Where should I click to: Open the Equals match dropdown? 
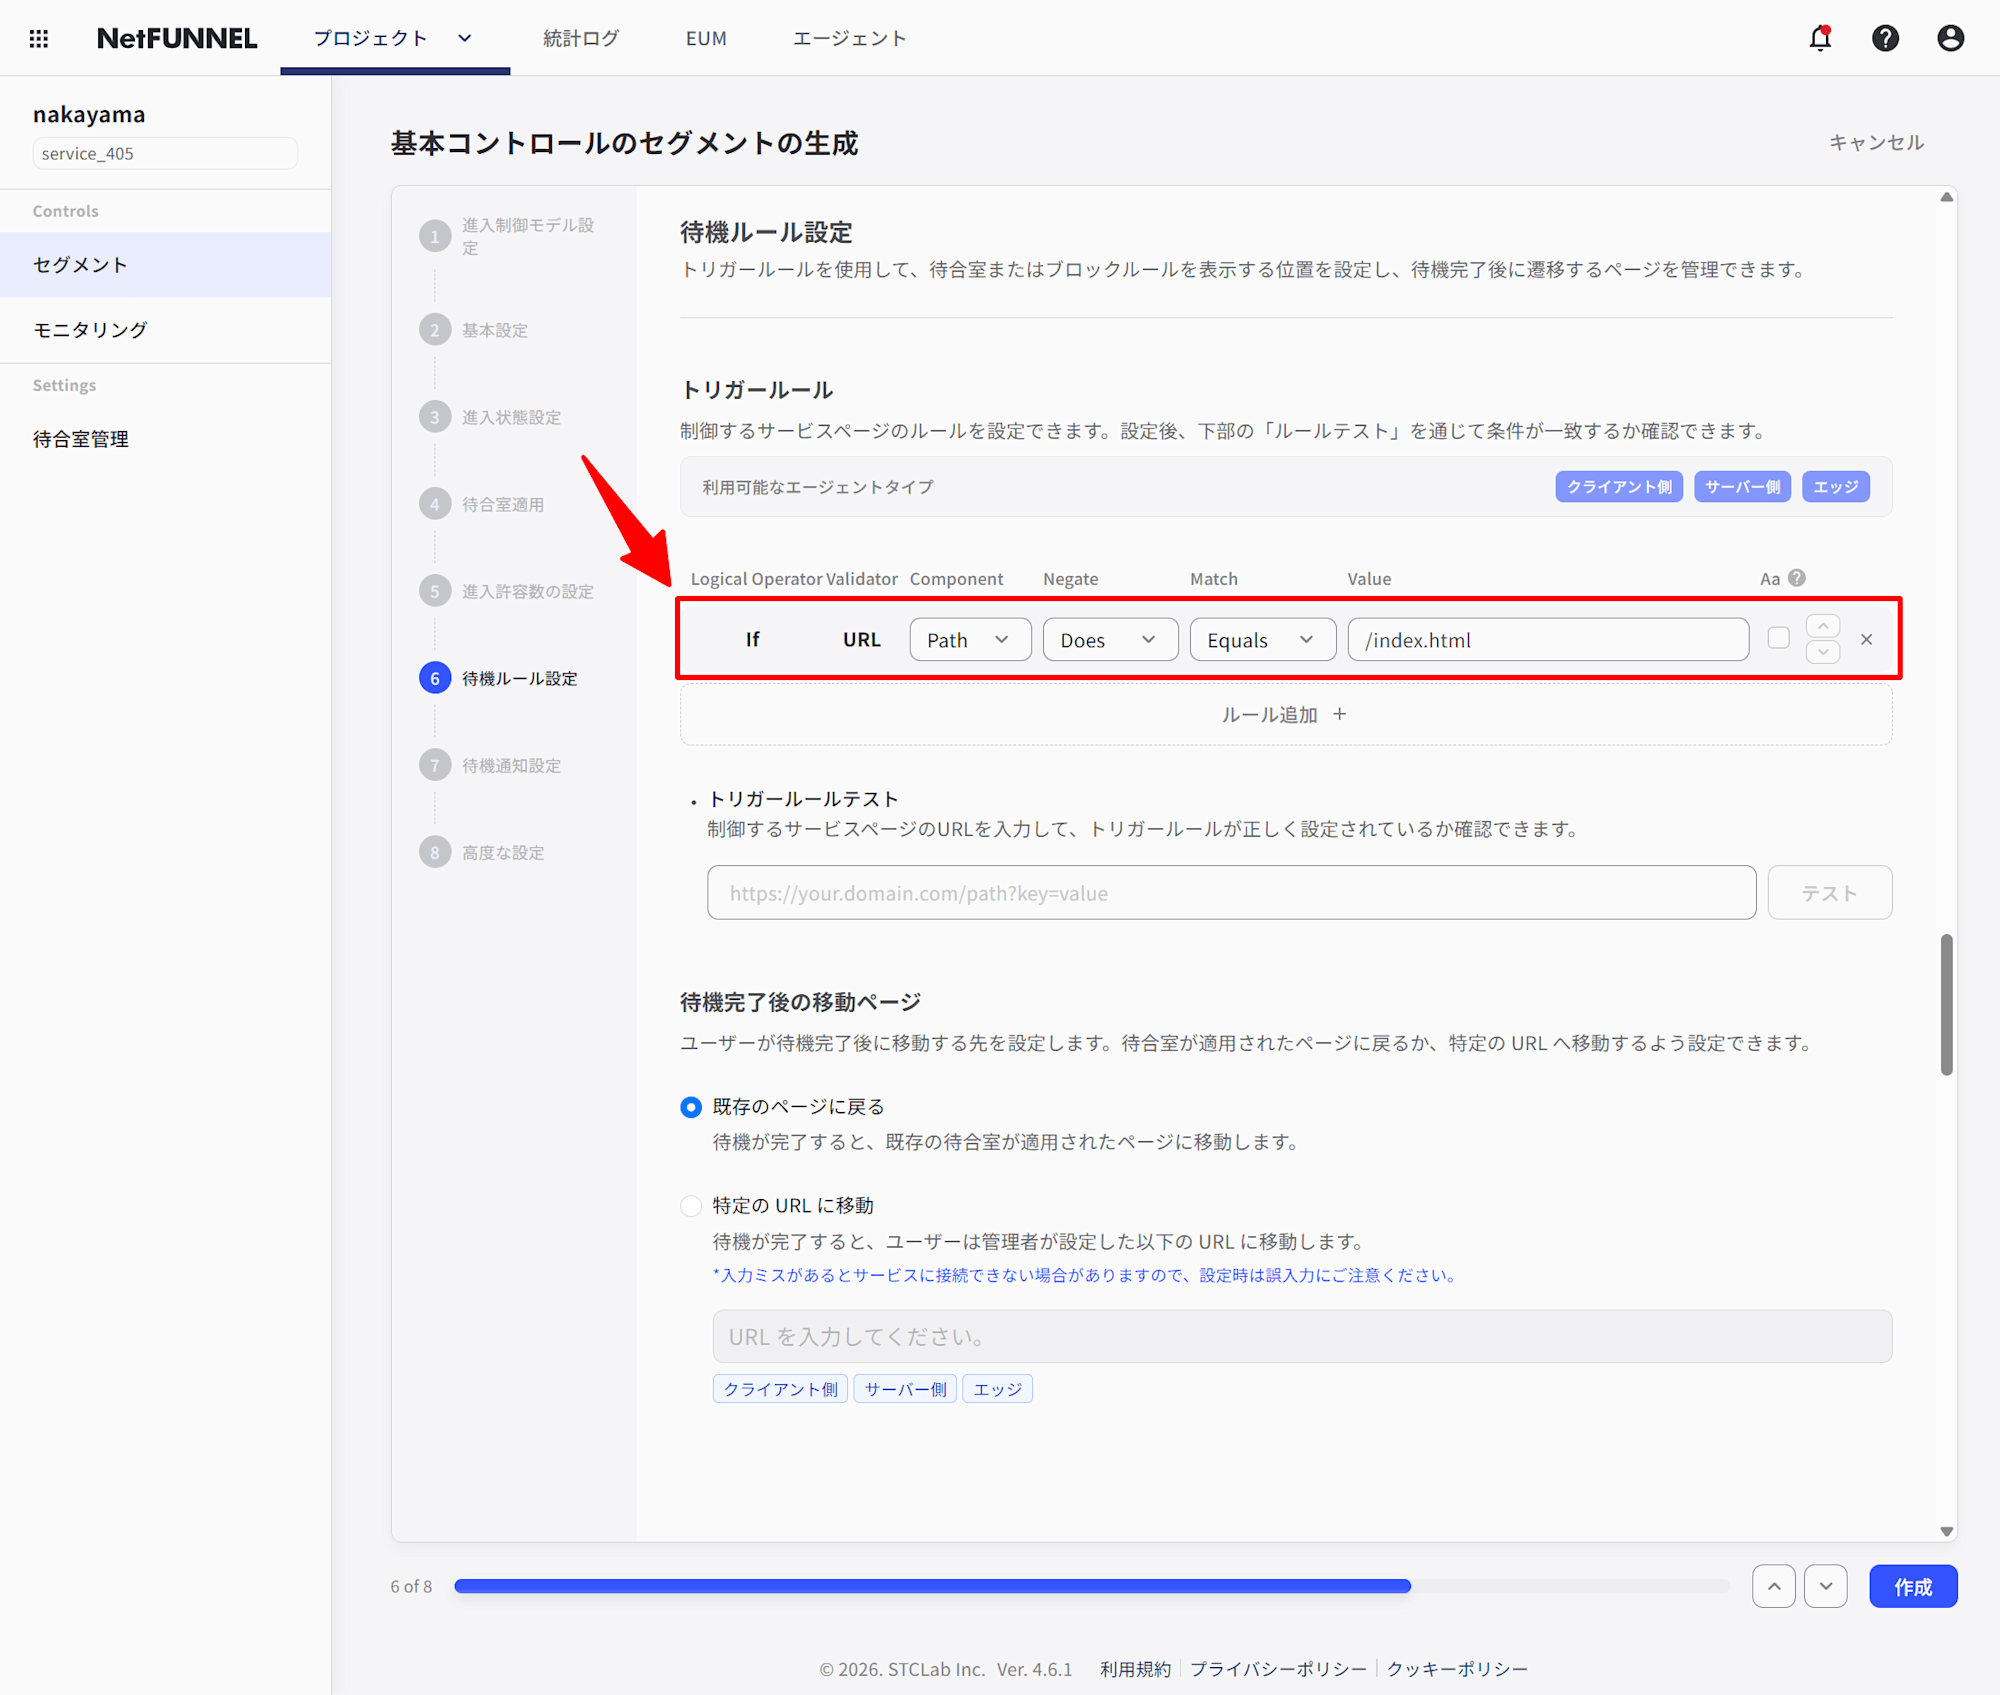1261,640
